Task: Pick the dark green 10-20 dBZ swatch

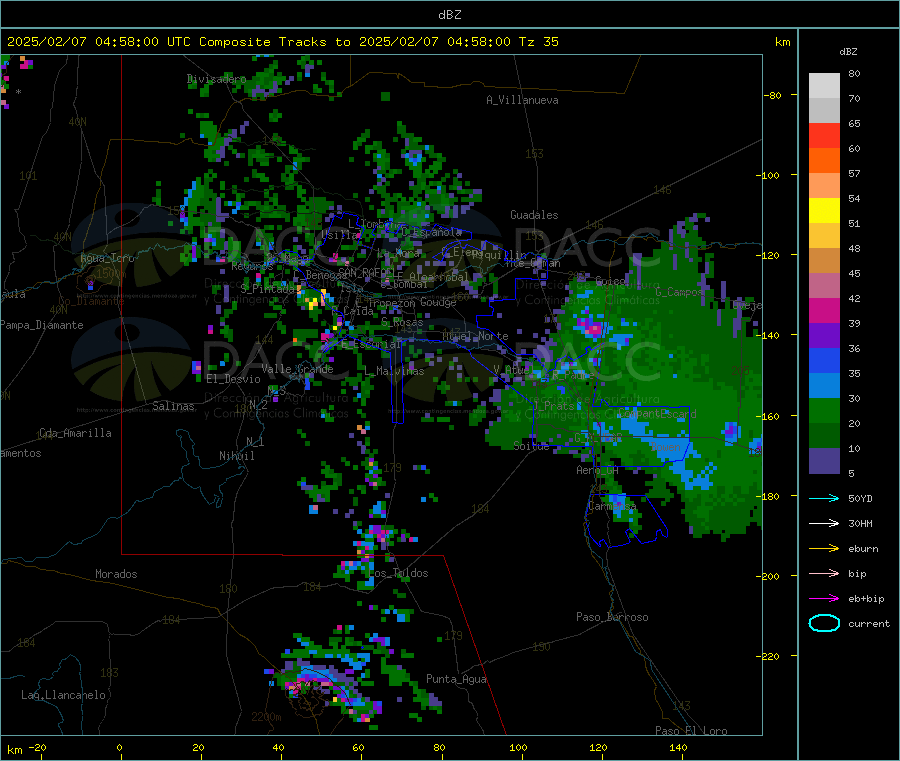Action: point(824,436)
